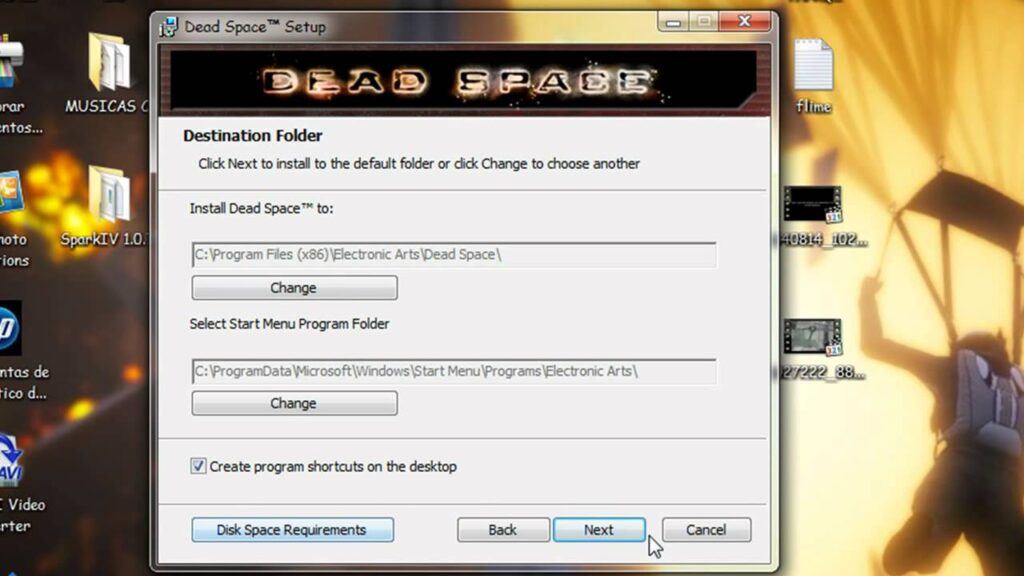Screen dimensions: 1024x576
Task: Change the Dead Space install folder
Action: click(x=294, y=287)
